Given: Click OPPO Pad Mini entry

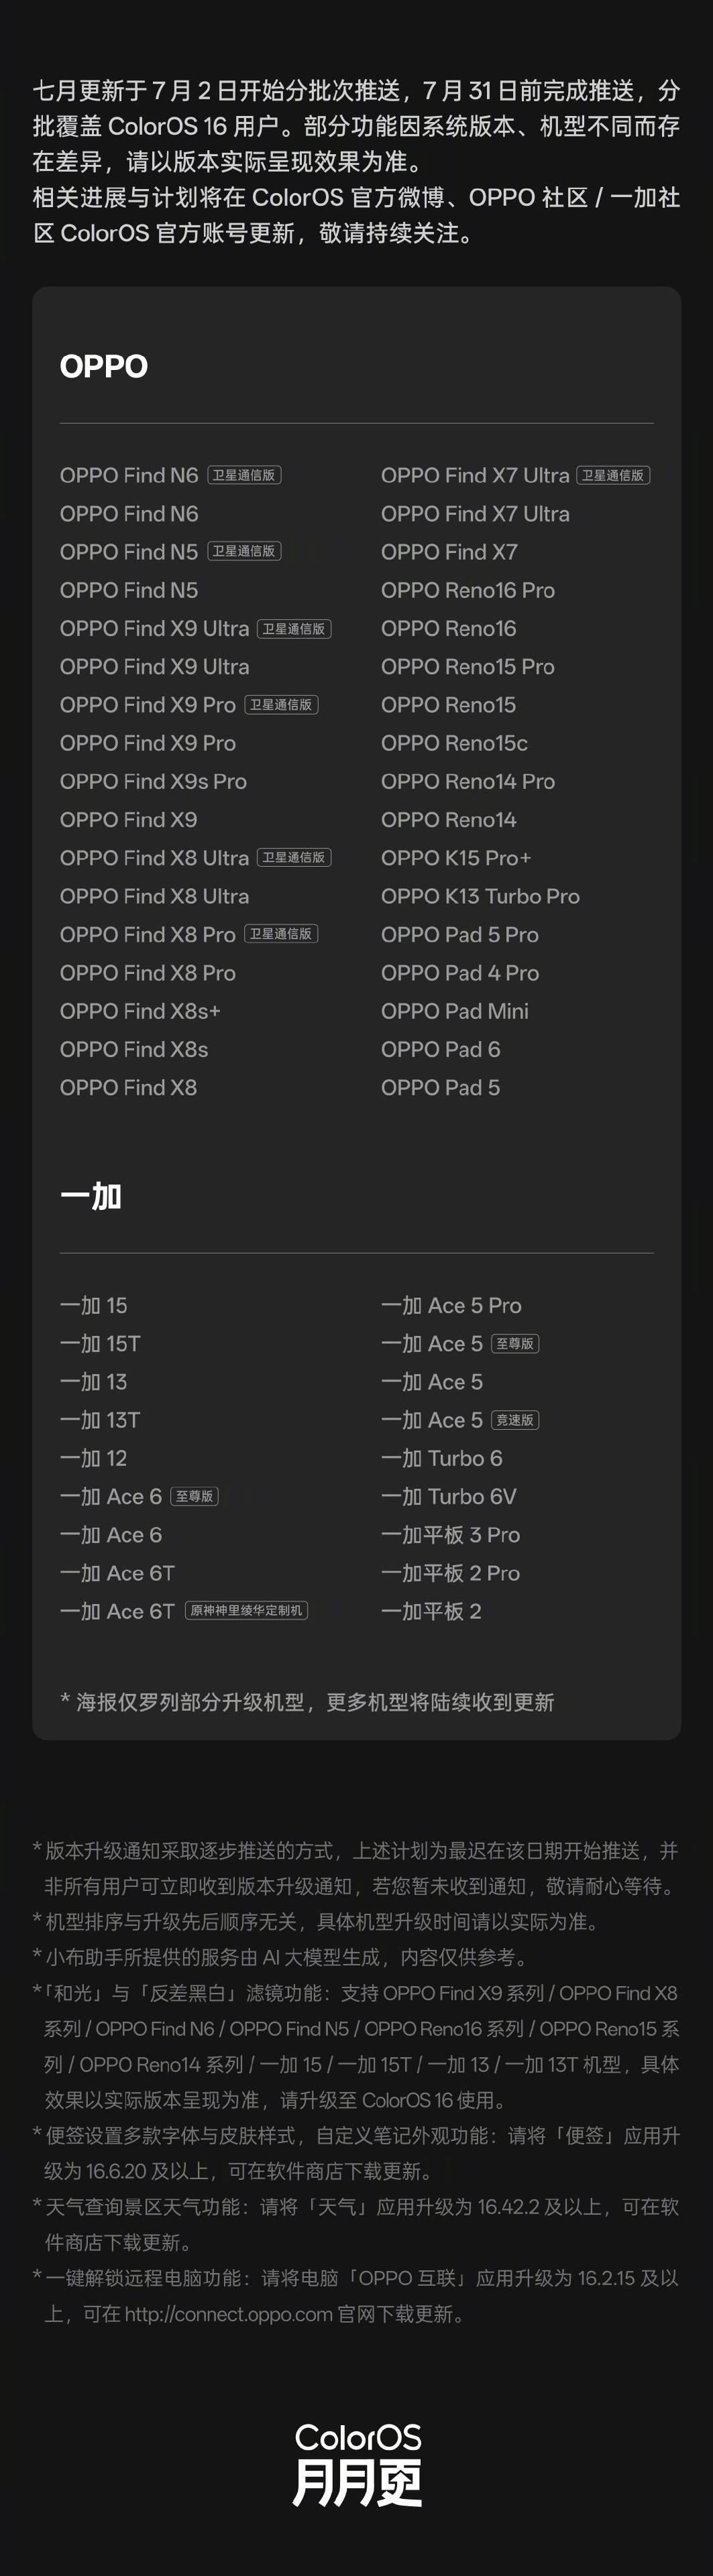Looking at the screenshot, I should (x=455, y=1011).
